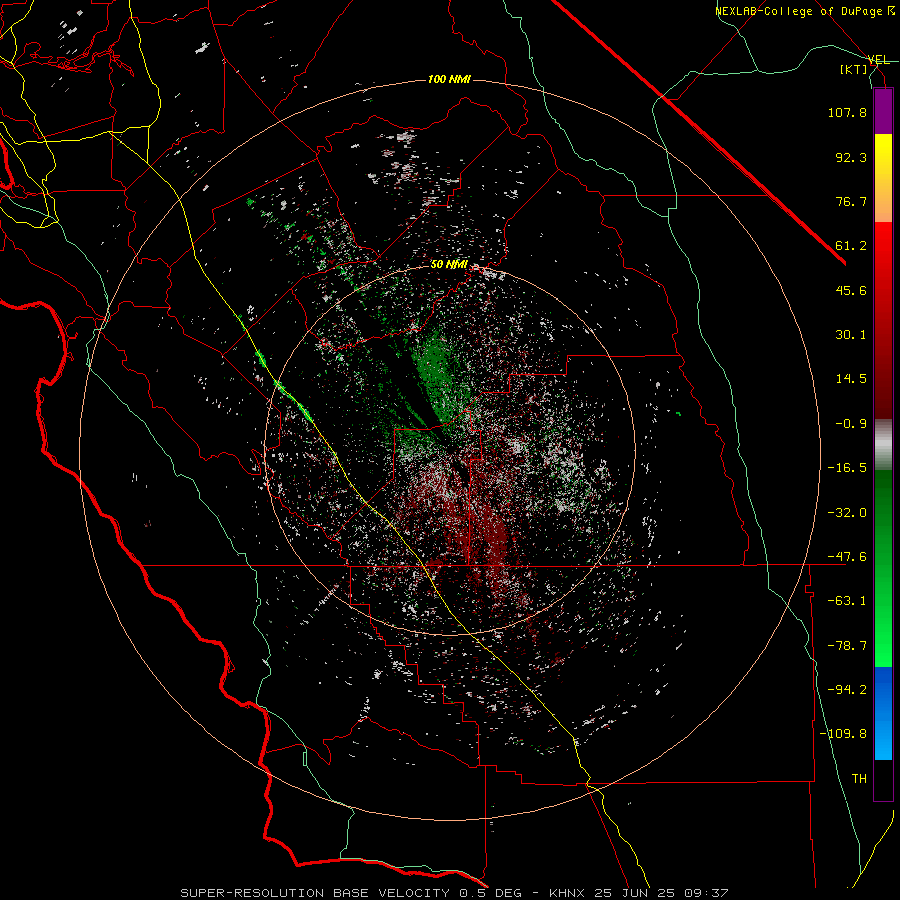This screenshot has width=900, height=900.
Task: Click the 92.3 velocity scale value
Action: [851, 157]
